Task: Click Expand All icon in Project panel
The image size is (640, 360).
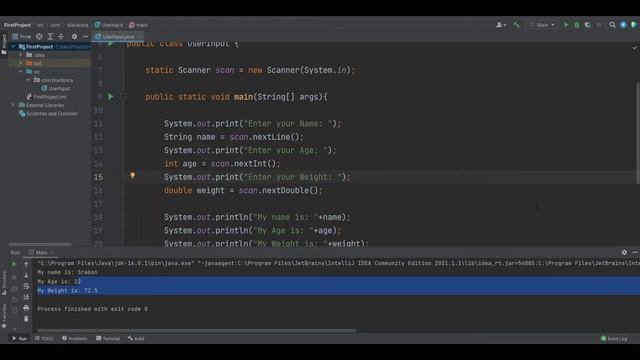Action: click(x=50, y=37)
